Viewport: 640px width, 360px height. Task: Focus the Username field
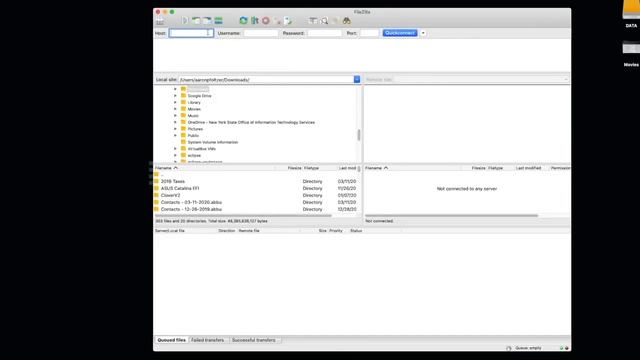click(261, 33)
